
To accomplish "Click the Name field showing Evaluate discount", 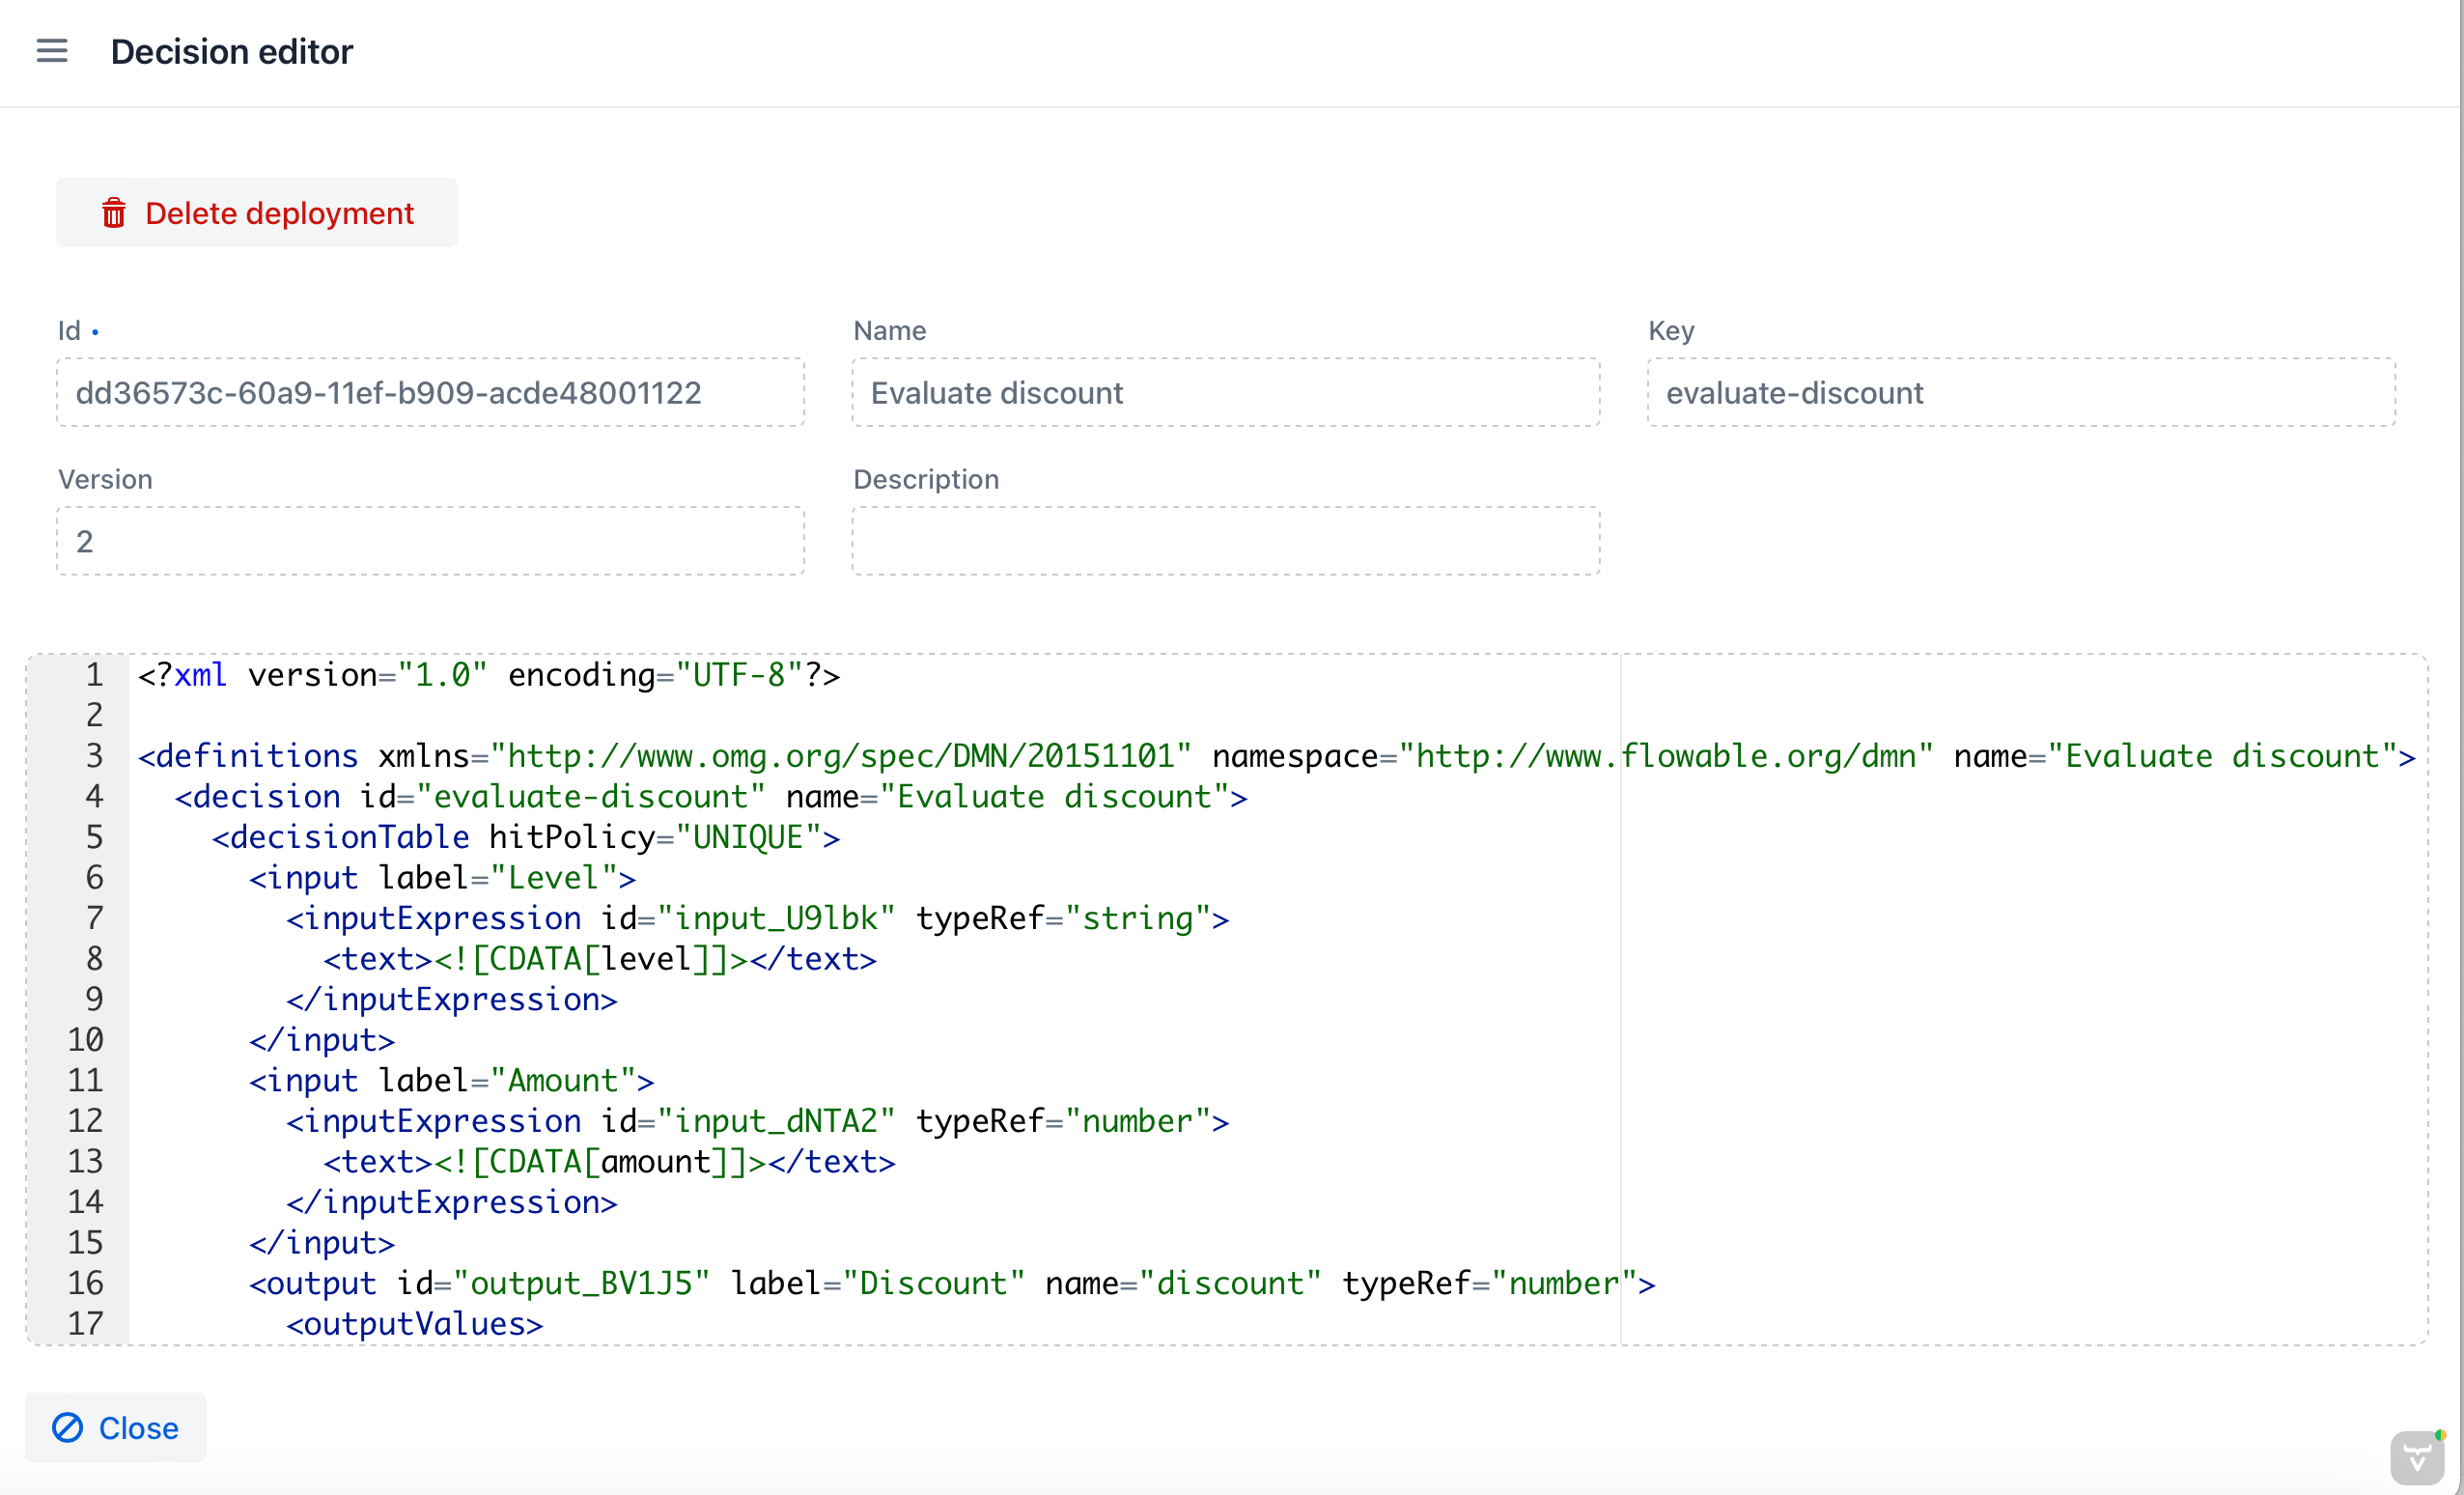I will (x=1225, y=393).
